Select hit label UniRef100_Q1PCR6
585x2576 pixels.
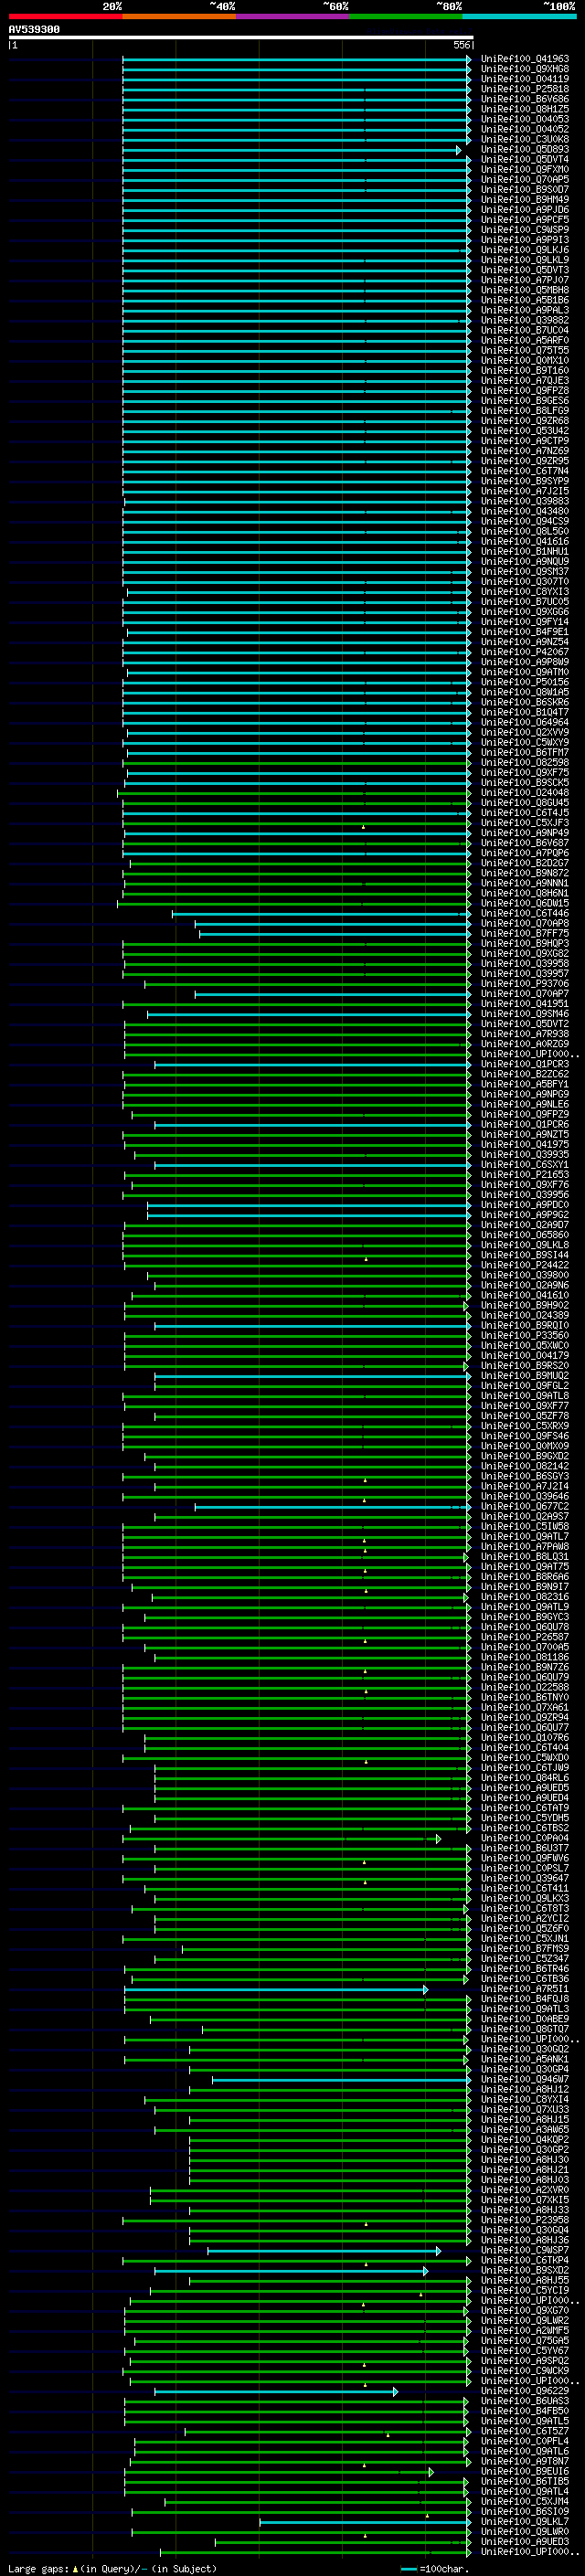(525, 1124)
